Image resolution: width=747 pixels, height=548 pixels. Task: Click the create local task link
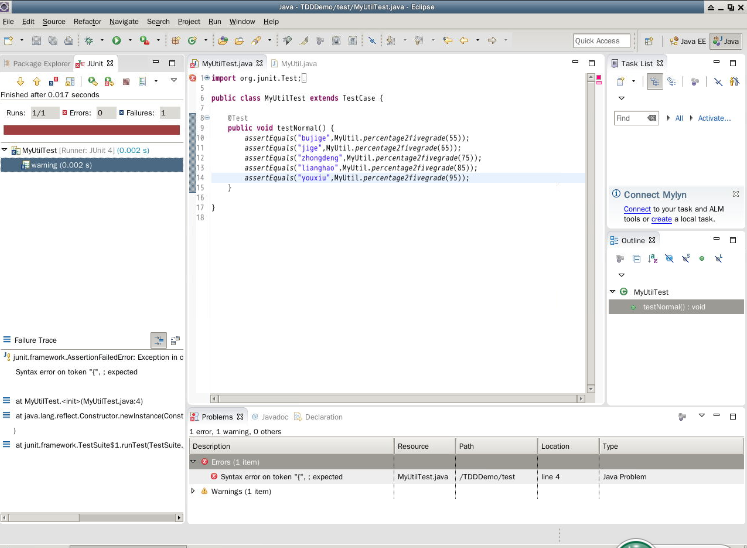[x=661, y=219]
